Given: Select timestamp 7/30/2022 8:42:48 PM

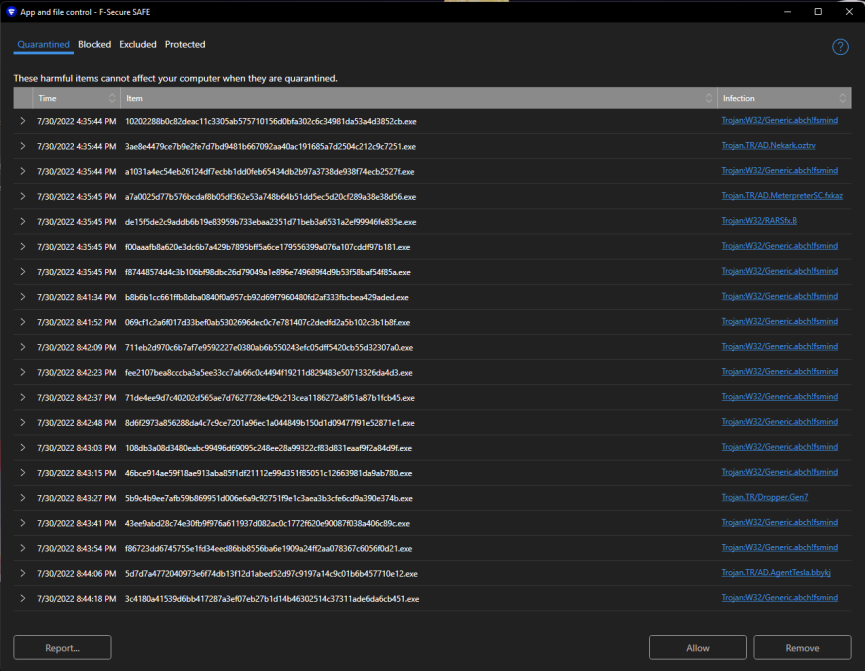Looking at the screenshot, I should click(x=77, y=423).
